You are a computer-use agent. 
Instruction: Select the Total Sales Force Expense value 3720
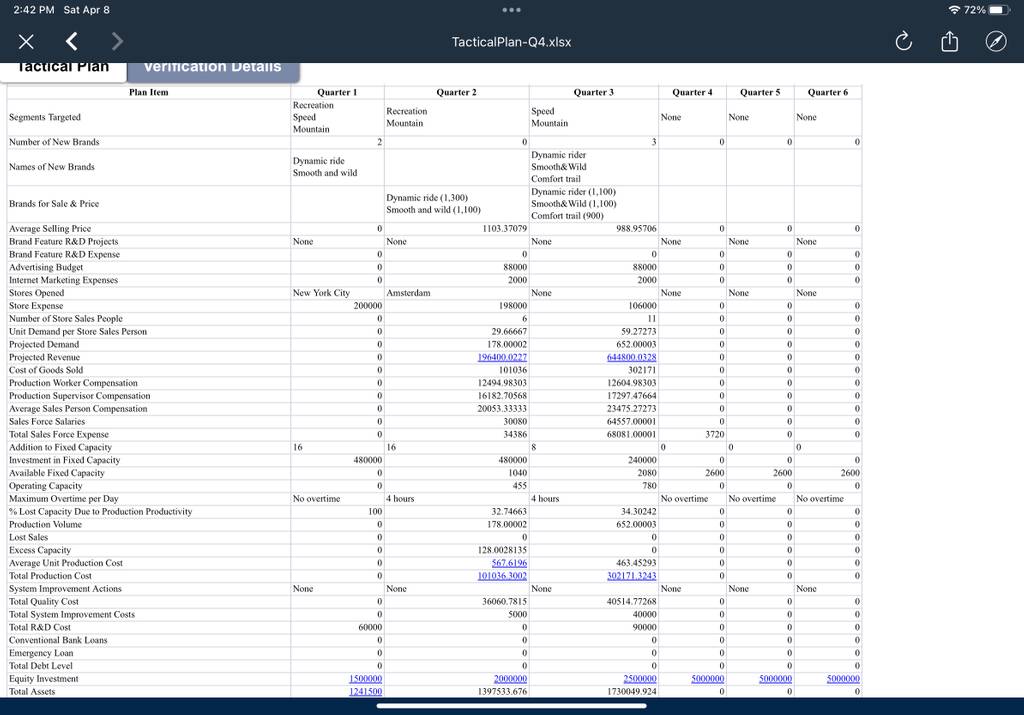pos(714,434)
